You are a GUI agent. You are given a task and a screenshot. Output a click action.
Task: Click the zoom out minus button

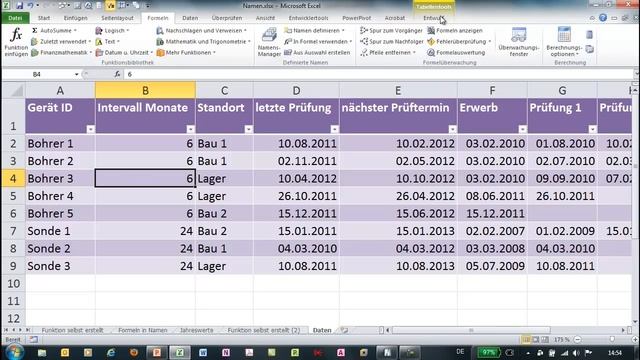click(578, 340)
